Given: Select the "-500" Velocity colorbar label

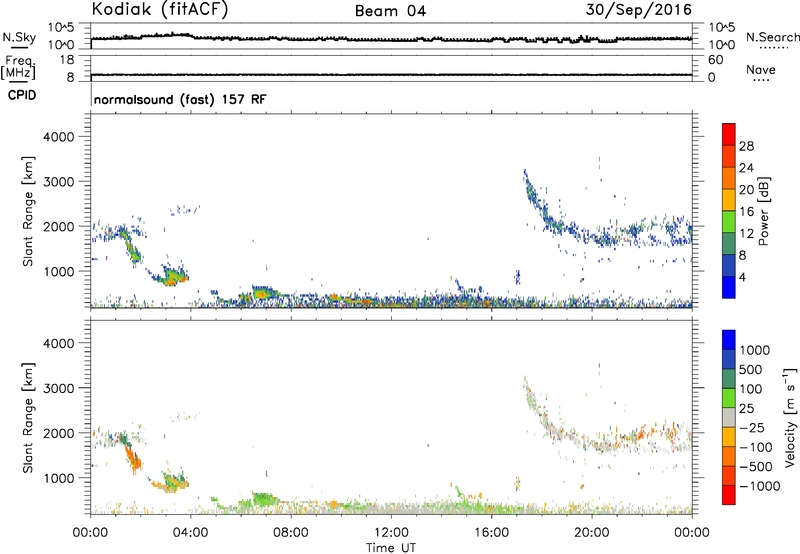Looking at the screenshot, I should [756, 467].
